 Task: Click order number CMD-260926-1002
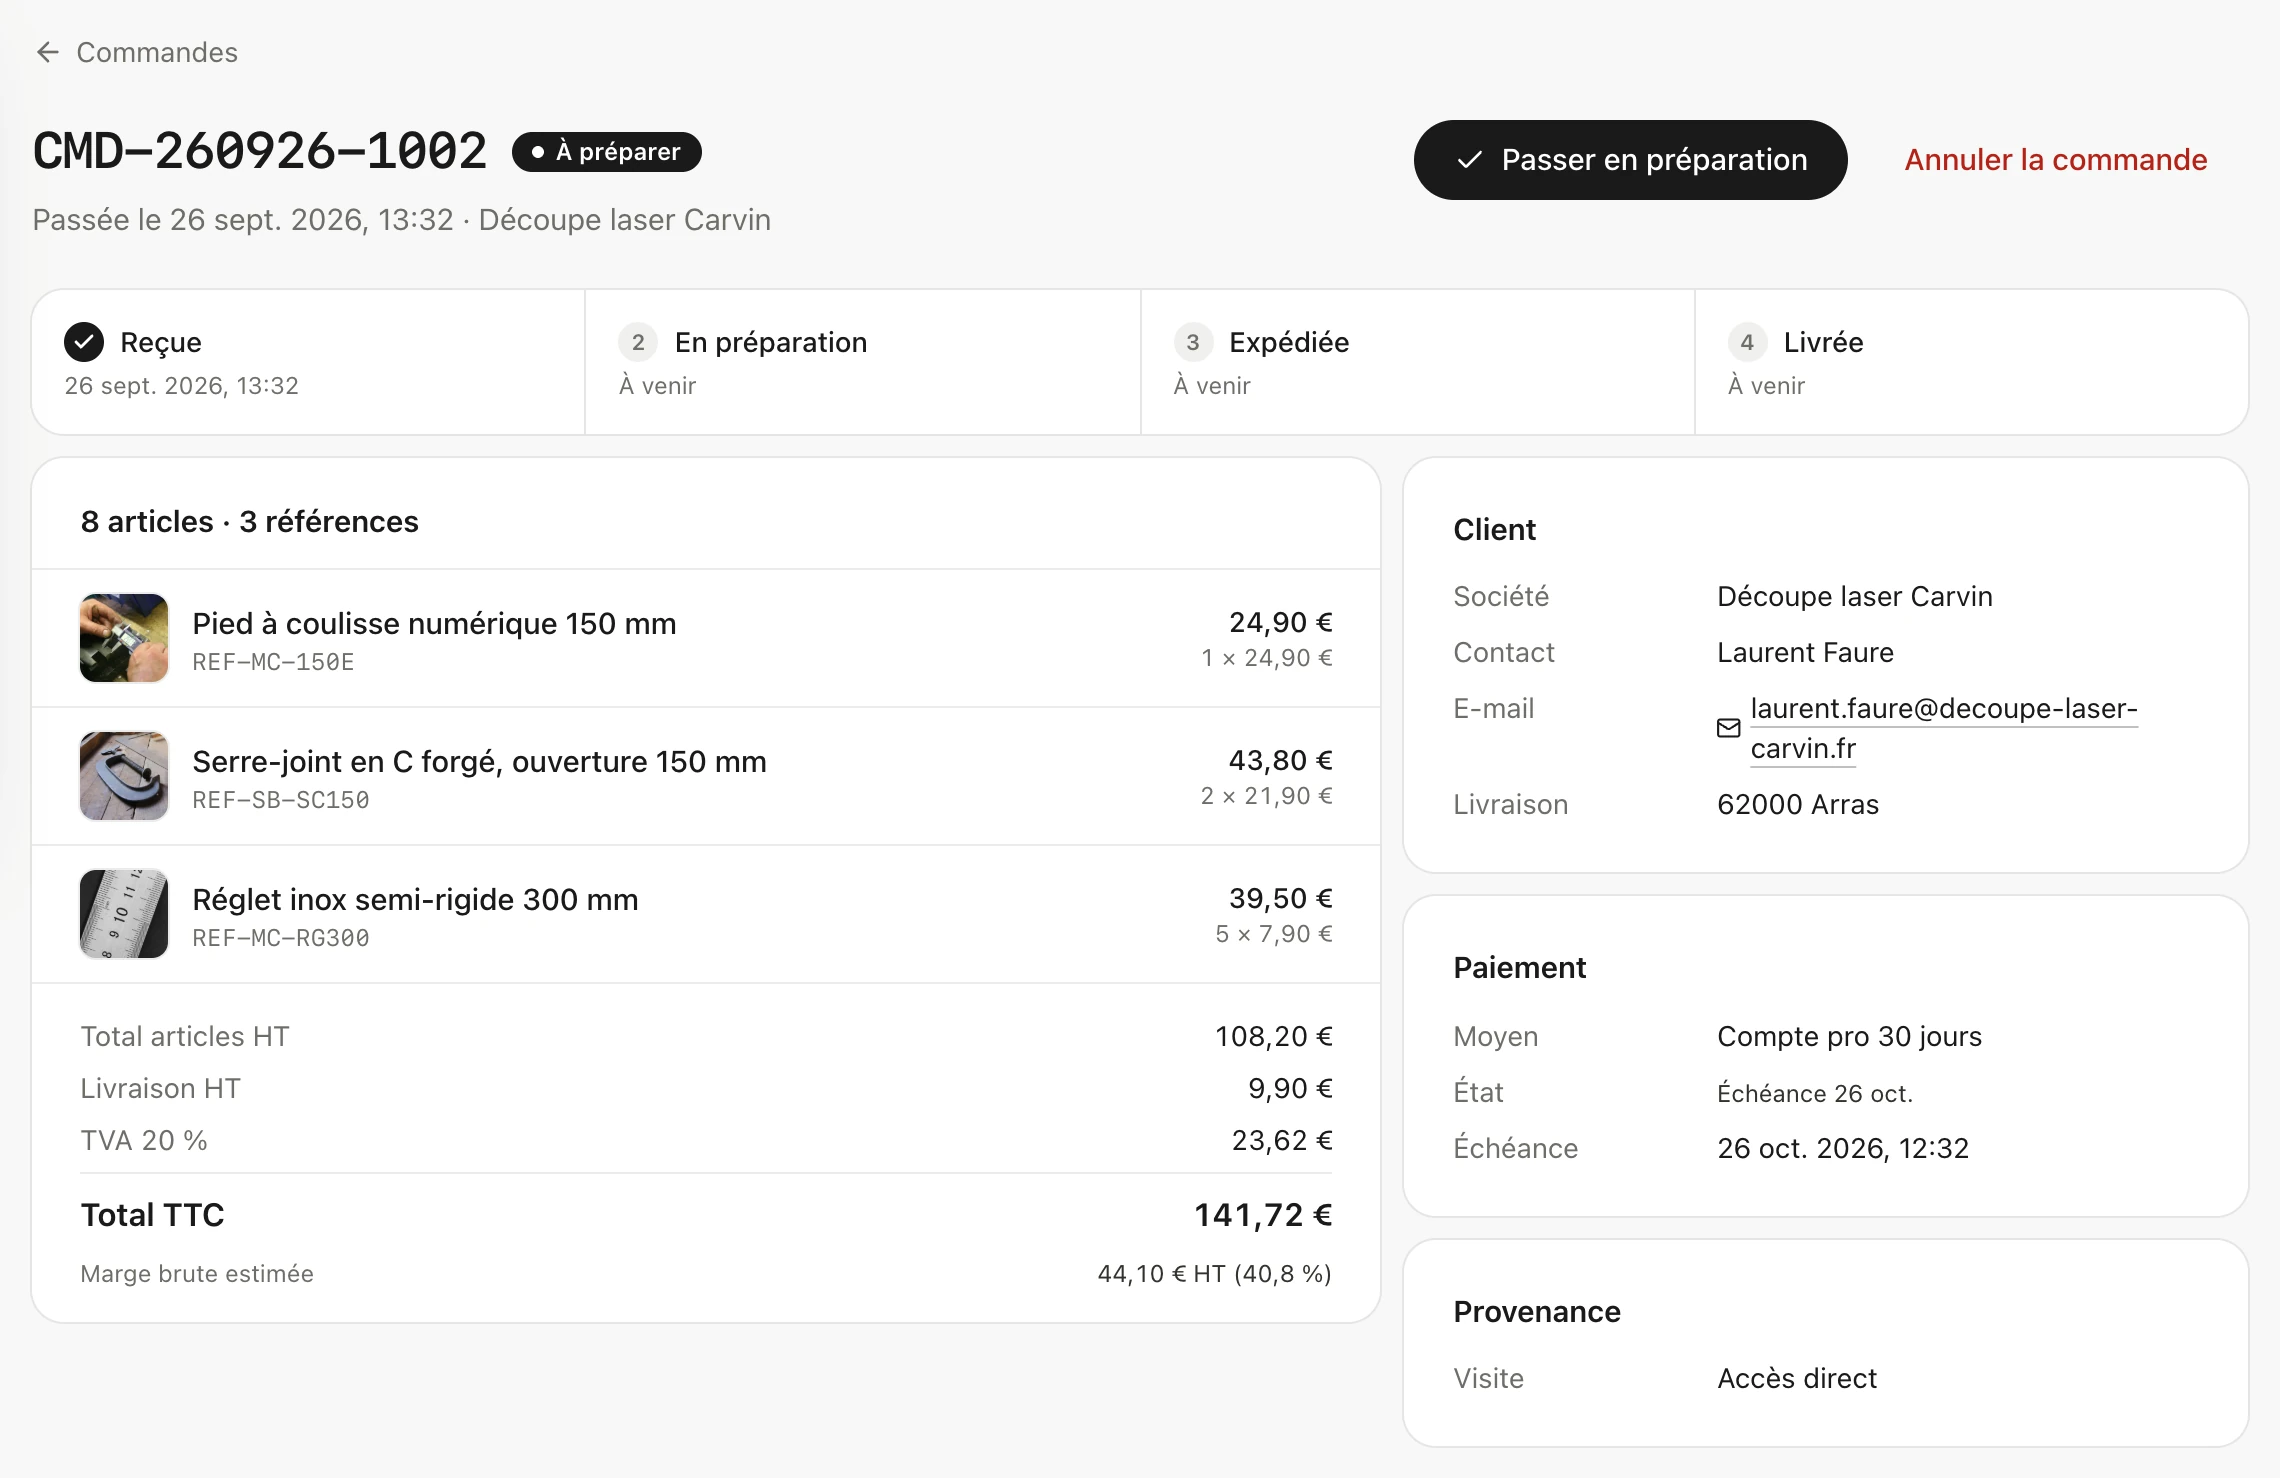point(260,152)
